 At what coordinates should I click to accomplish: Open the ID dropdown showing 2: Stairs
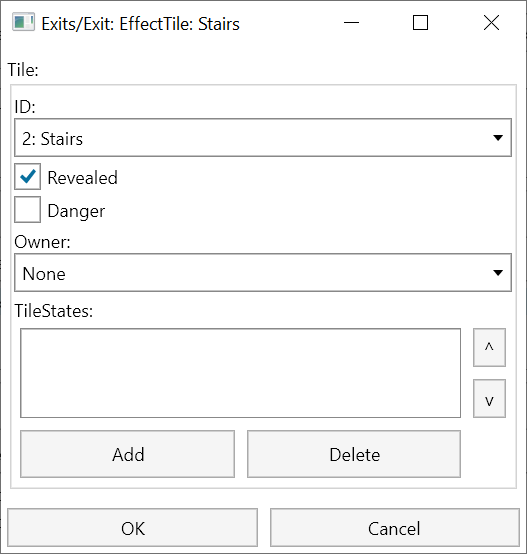(263, 138)
